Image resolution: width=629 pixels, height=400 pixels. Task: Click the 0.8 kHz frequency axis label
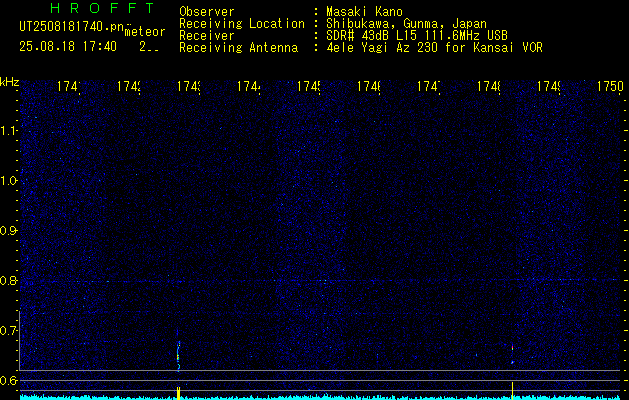8,280
